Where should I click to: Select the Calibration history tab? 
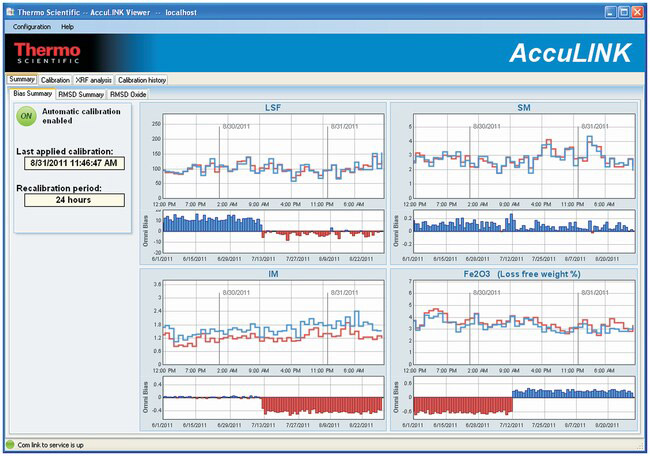point(142,80)
